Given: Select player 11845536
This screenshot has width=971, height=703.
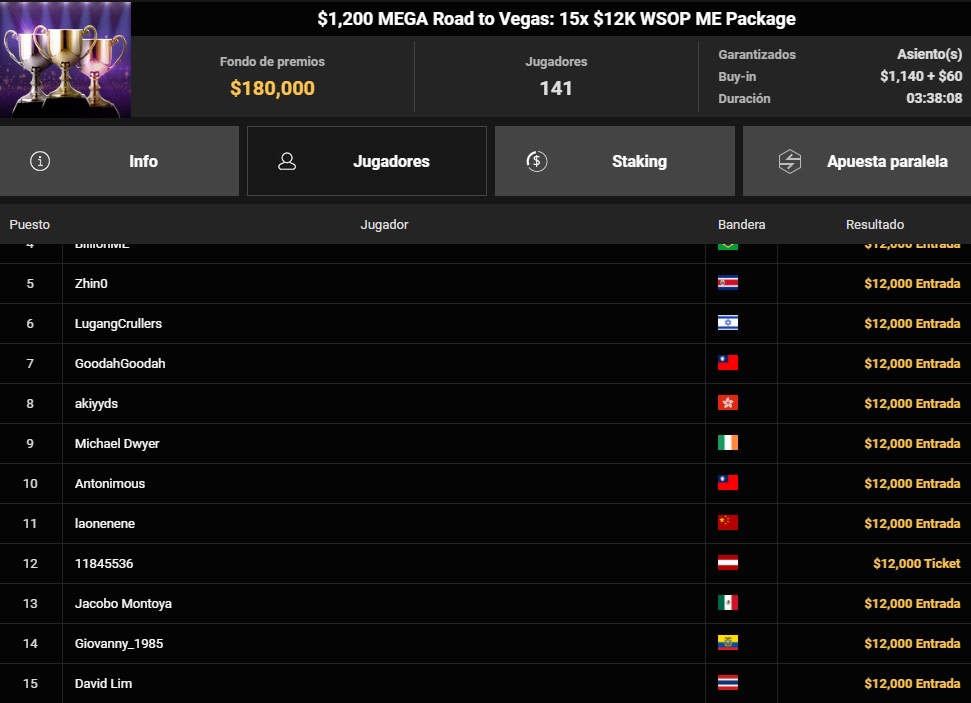Looking at the screenshot, I should coord(104,564).
